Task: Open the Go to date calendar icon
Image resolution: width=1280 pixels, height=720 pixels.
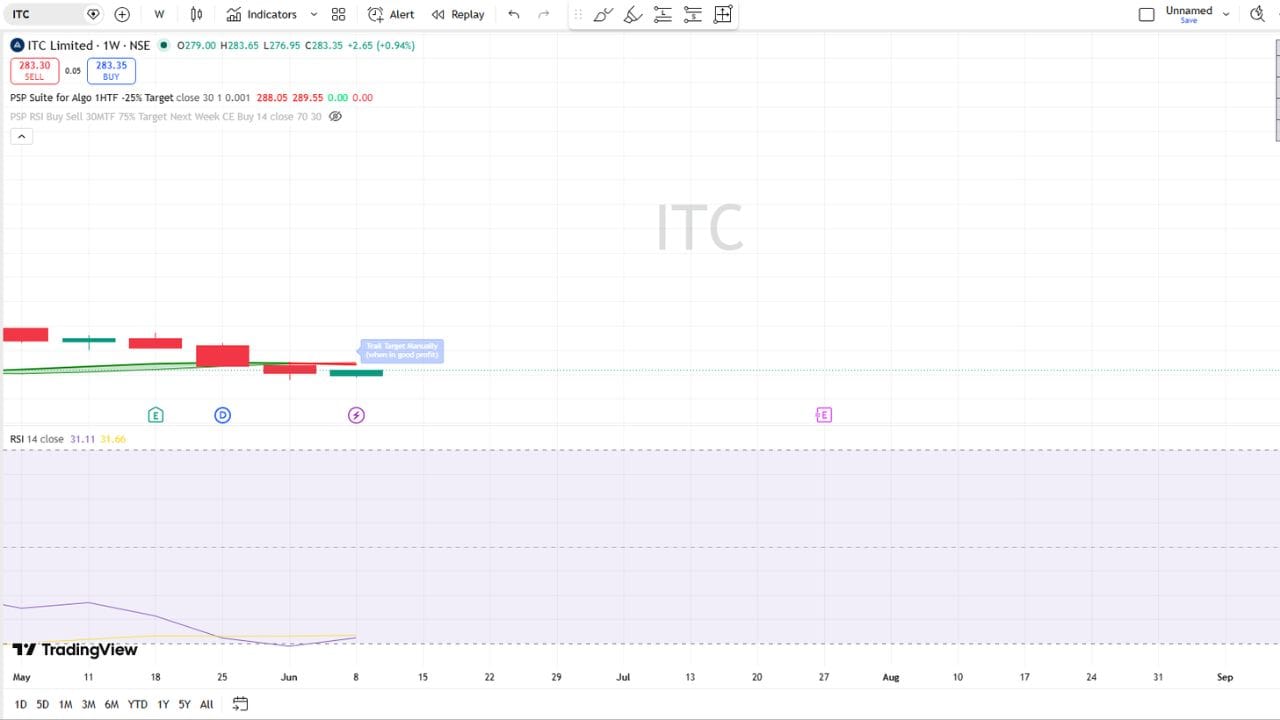Action: (240, 704)
